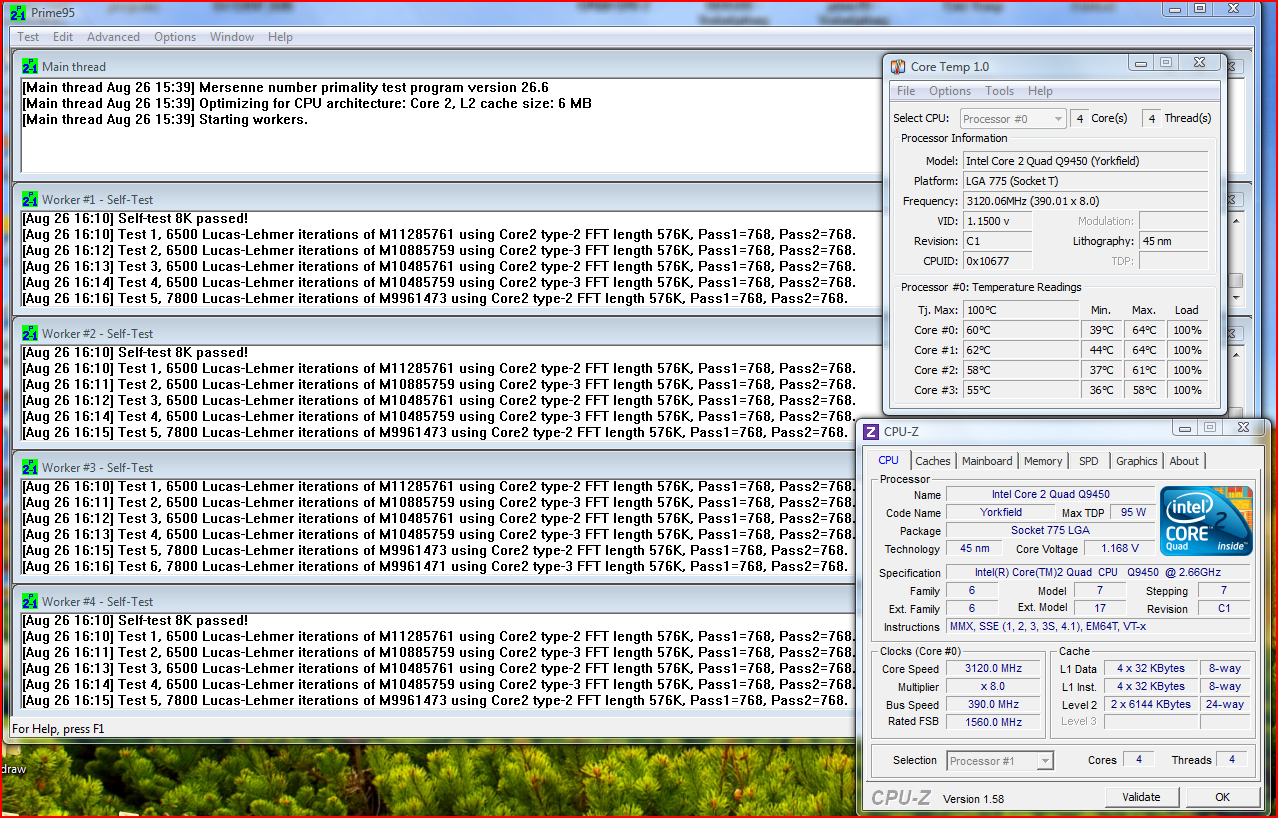
Task: Click the Lithography value 45 nm
Action: point(1173,241)
